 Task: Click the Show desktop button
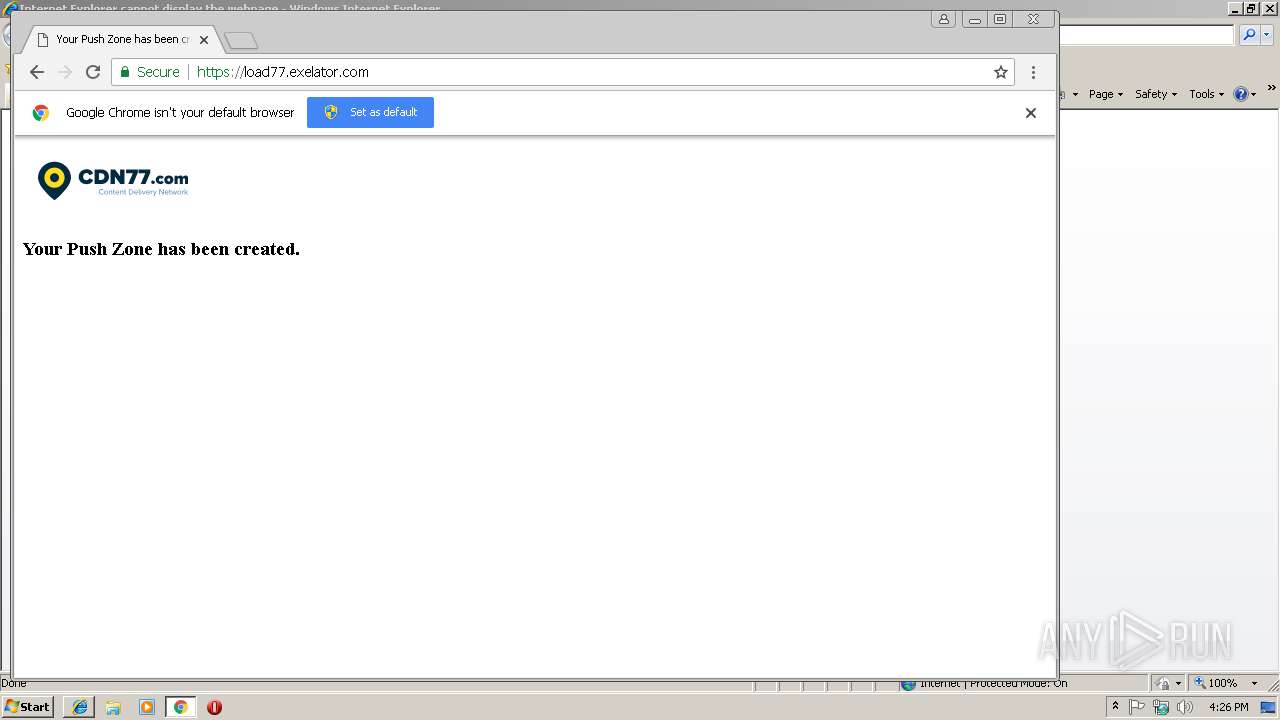pyautogui.click(x=1269, y=707)
